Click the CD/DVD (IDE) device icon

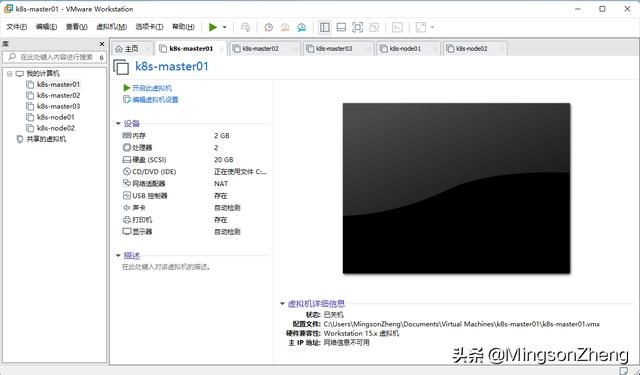point(127,171)
